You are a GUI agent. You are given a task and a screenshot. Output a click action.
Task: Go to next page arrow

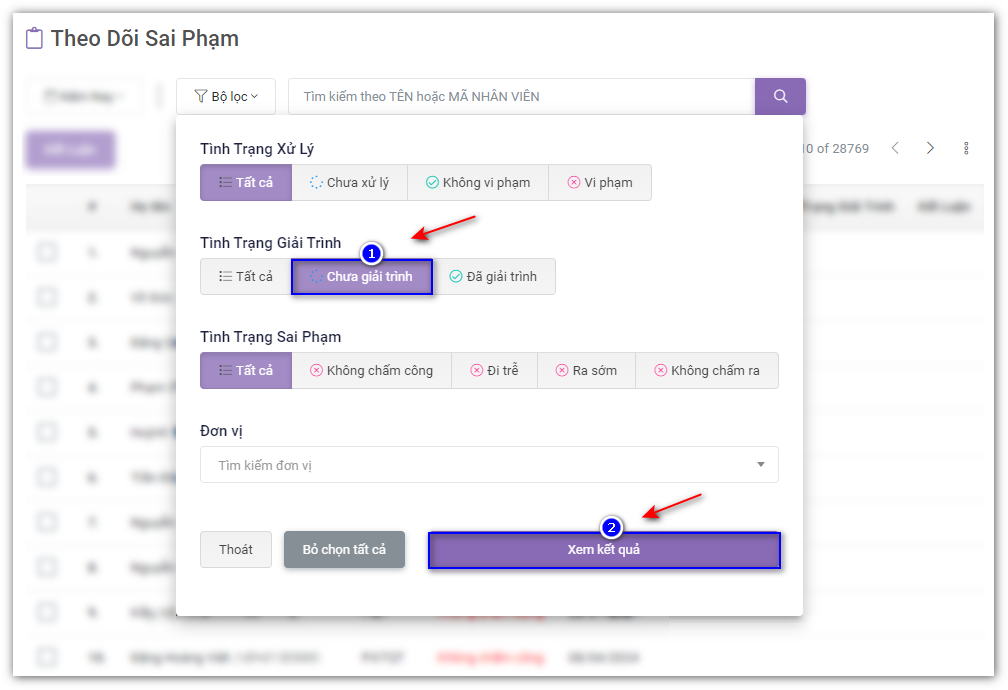point(930,148)
